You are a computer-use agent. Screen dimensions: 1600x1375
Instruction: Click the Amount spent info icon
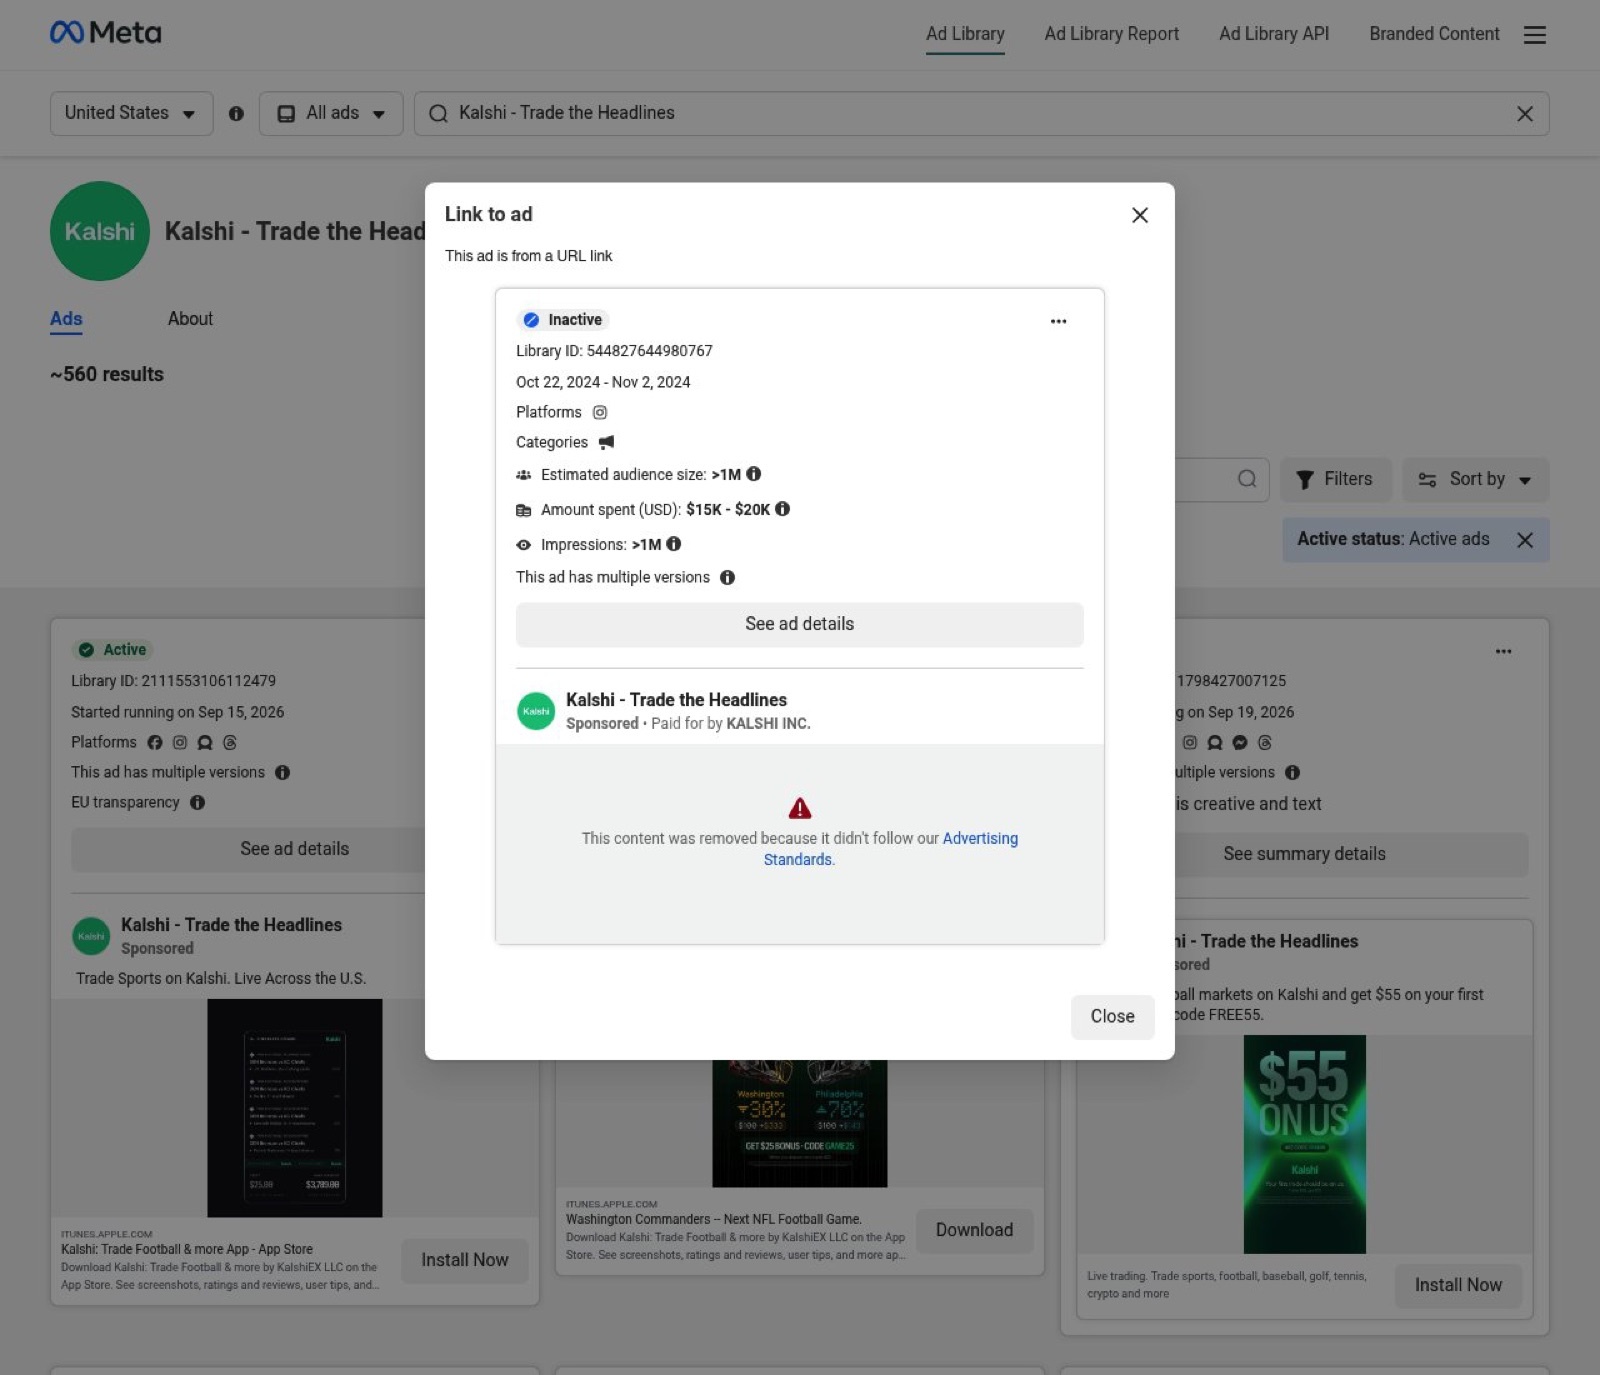click(x=783, y=509)
